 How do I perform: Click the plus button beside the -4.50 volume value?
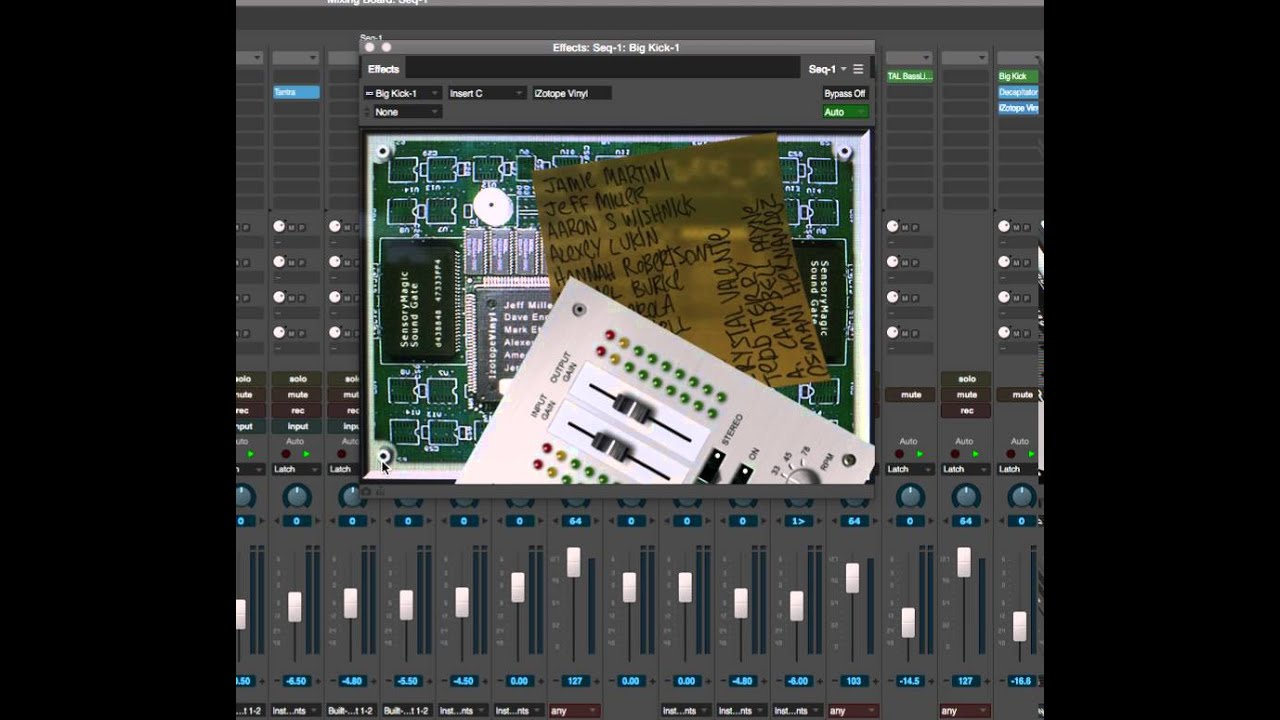point(484,681)
